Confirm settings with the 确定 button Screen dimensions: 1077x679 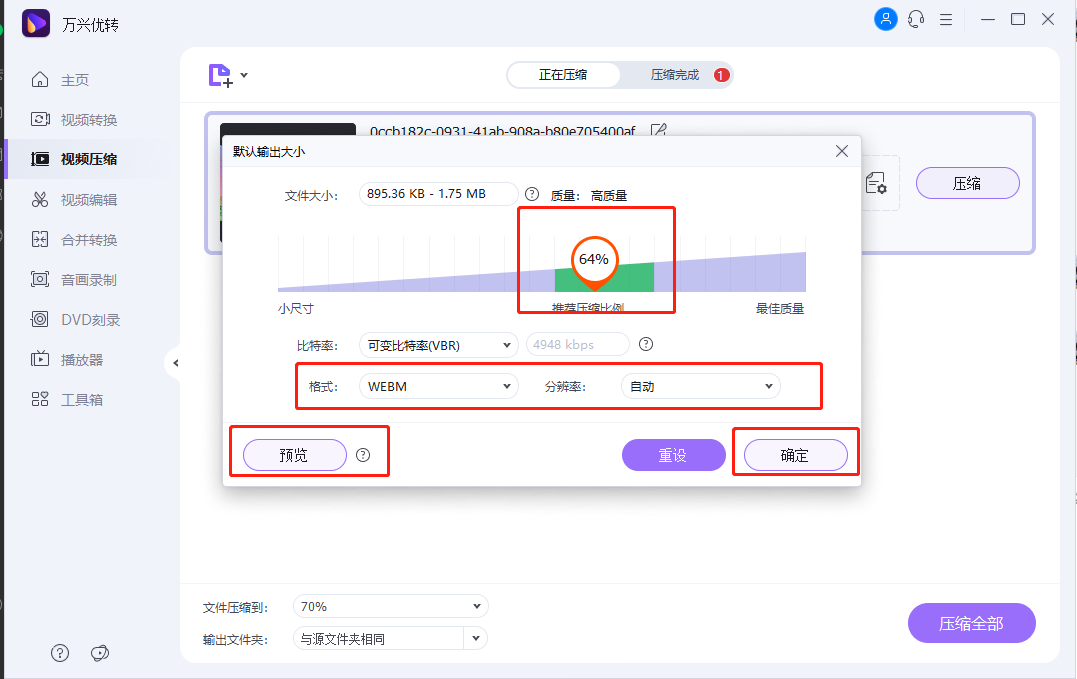tap(795, 455)
